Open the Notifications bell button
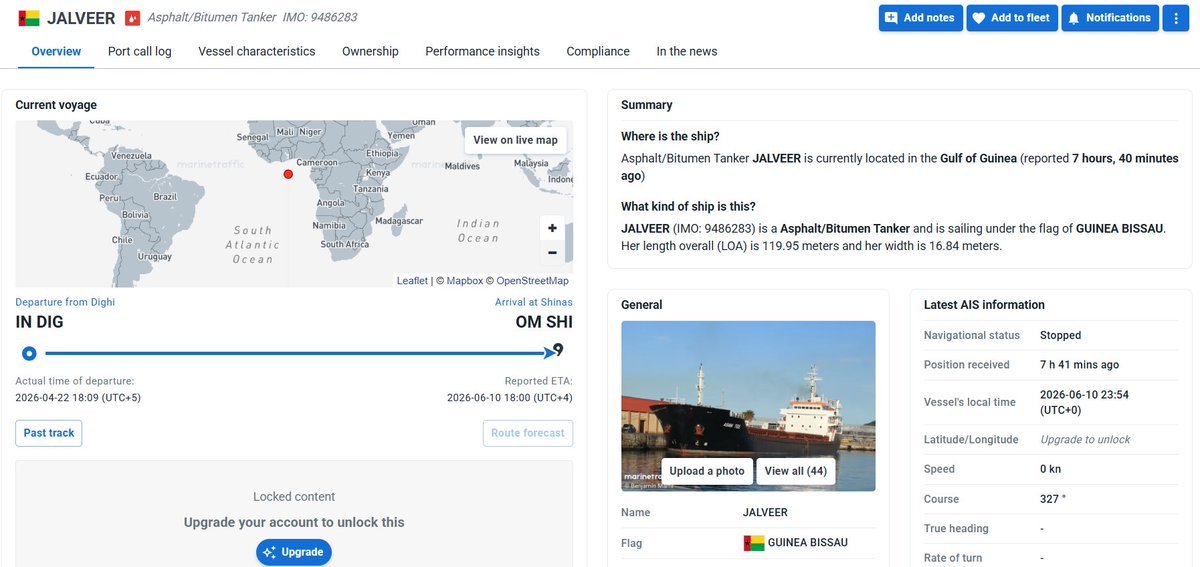The width and height of the screenshot is (1200, 567). [1110, 18]
